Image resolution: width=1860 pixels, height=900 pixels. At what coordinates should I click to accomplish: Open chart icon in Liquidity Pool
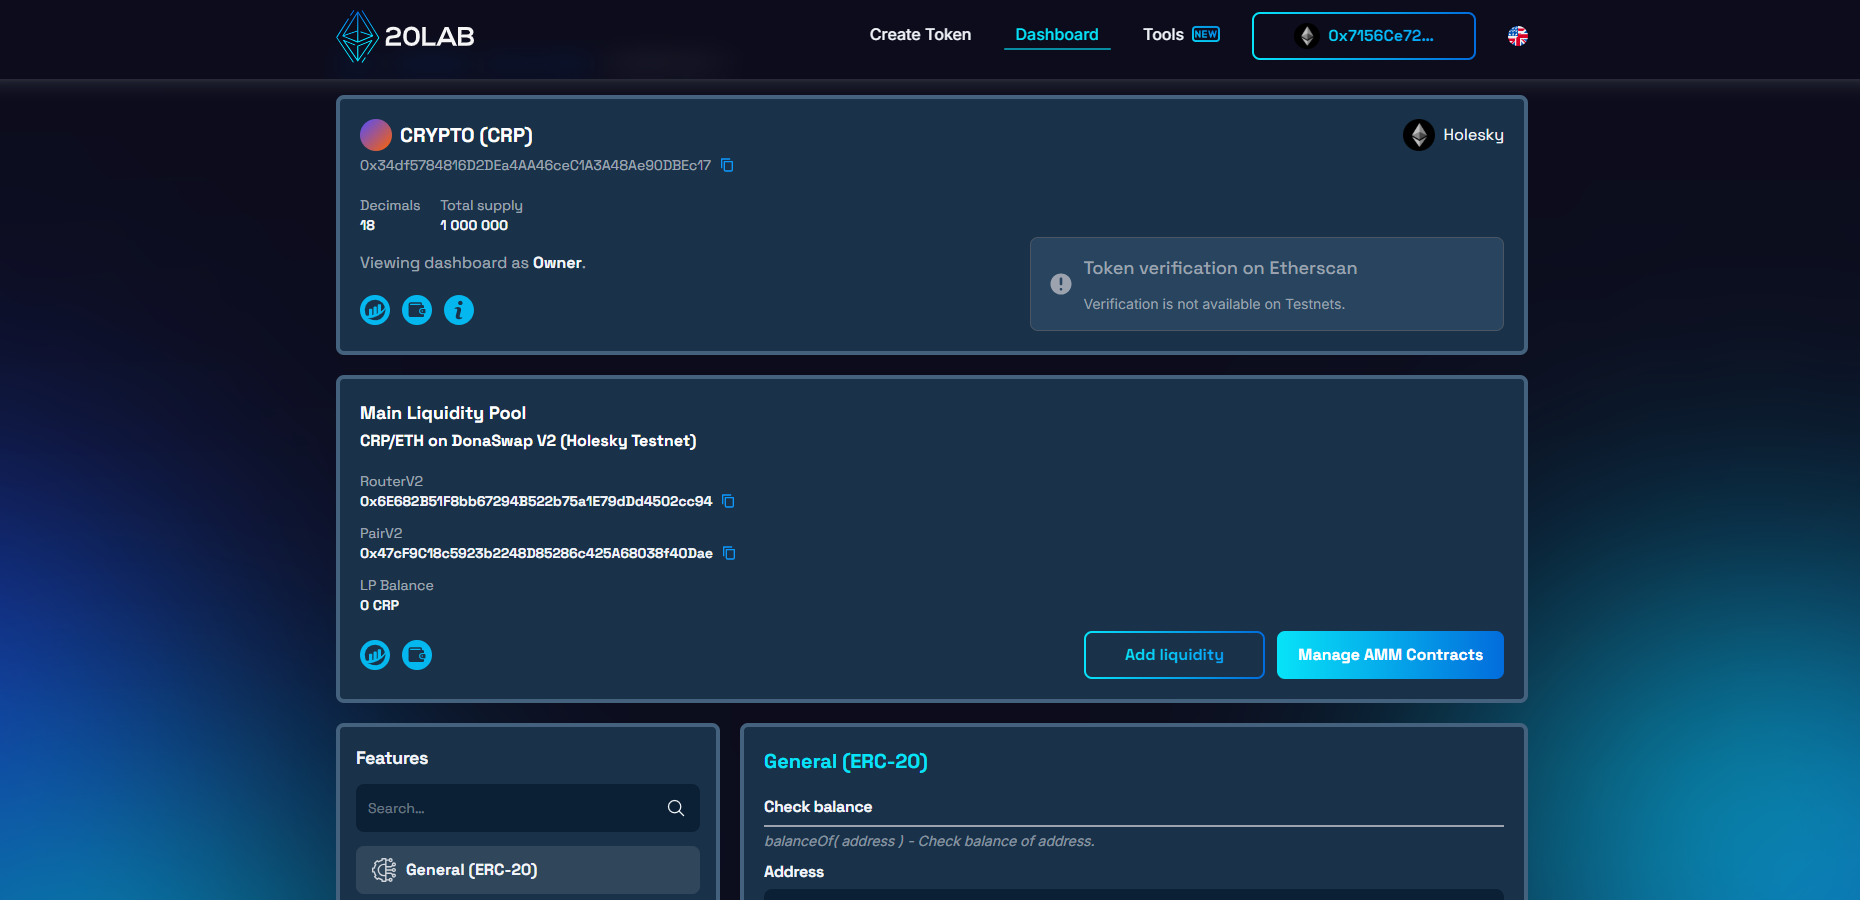tap(375, 655)
